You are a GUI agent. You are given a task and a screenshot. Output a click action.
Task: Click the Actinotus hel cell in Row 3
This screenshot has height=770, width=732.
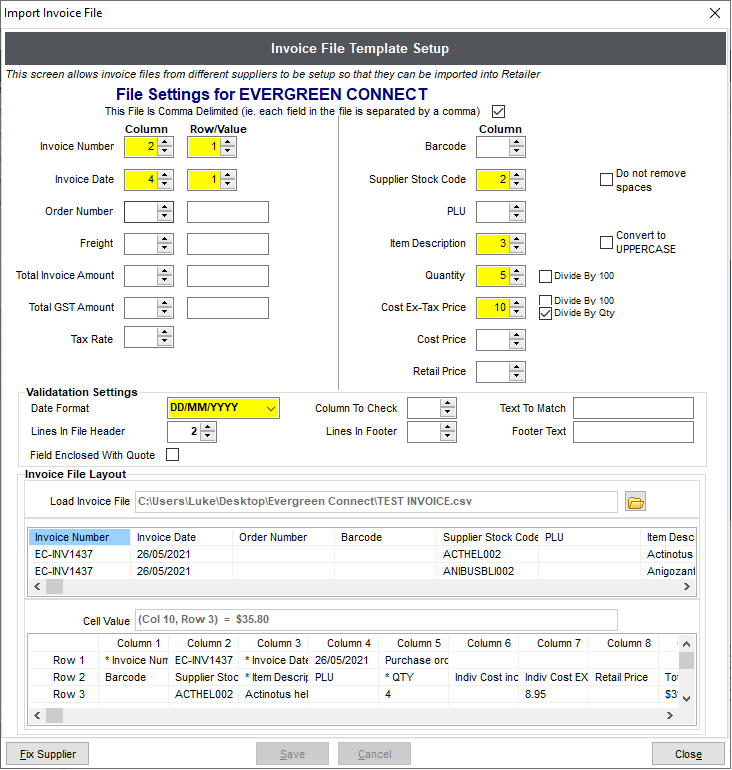274,694
